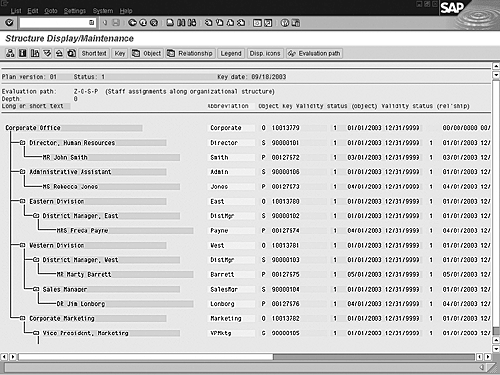This screenshot has height=375, width=500.
Task: Collapse the command field arrow icon
Action: [105, 23]
